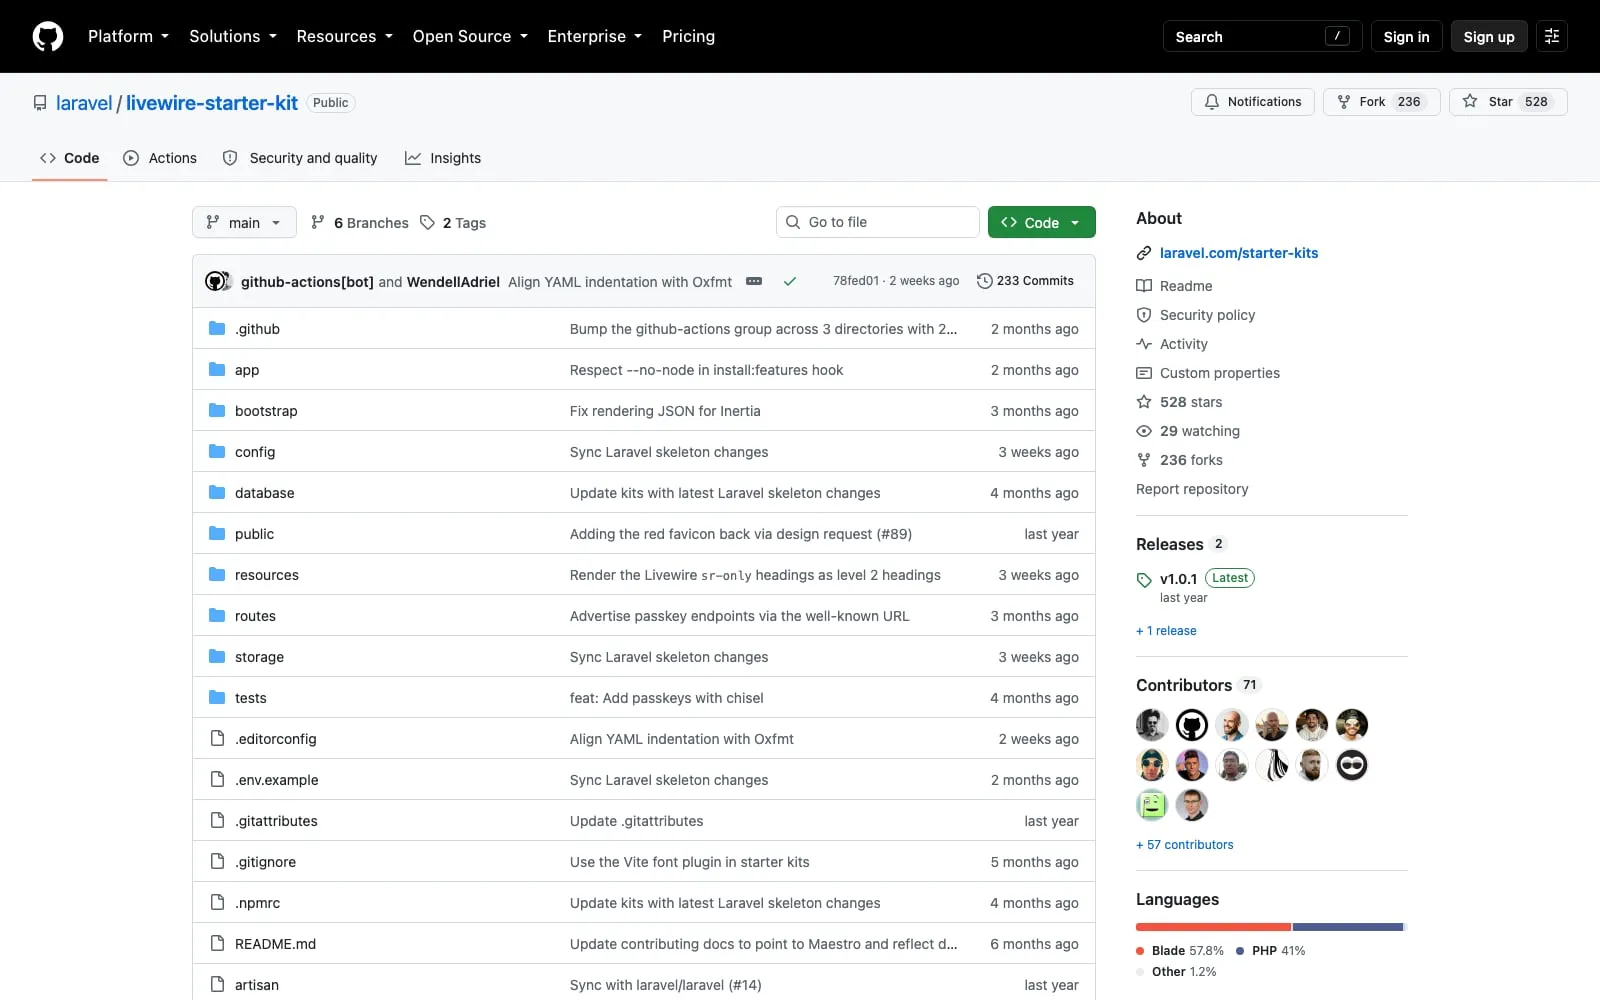Click the link icon beside laravel.com/starter-kits
The image size is (1600, 1000).
1144,253
